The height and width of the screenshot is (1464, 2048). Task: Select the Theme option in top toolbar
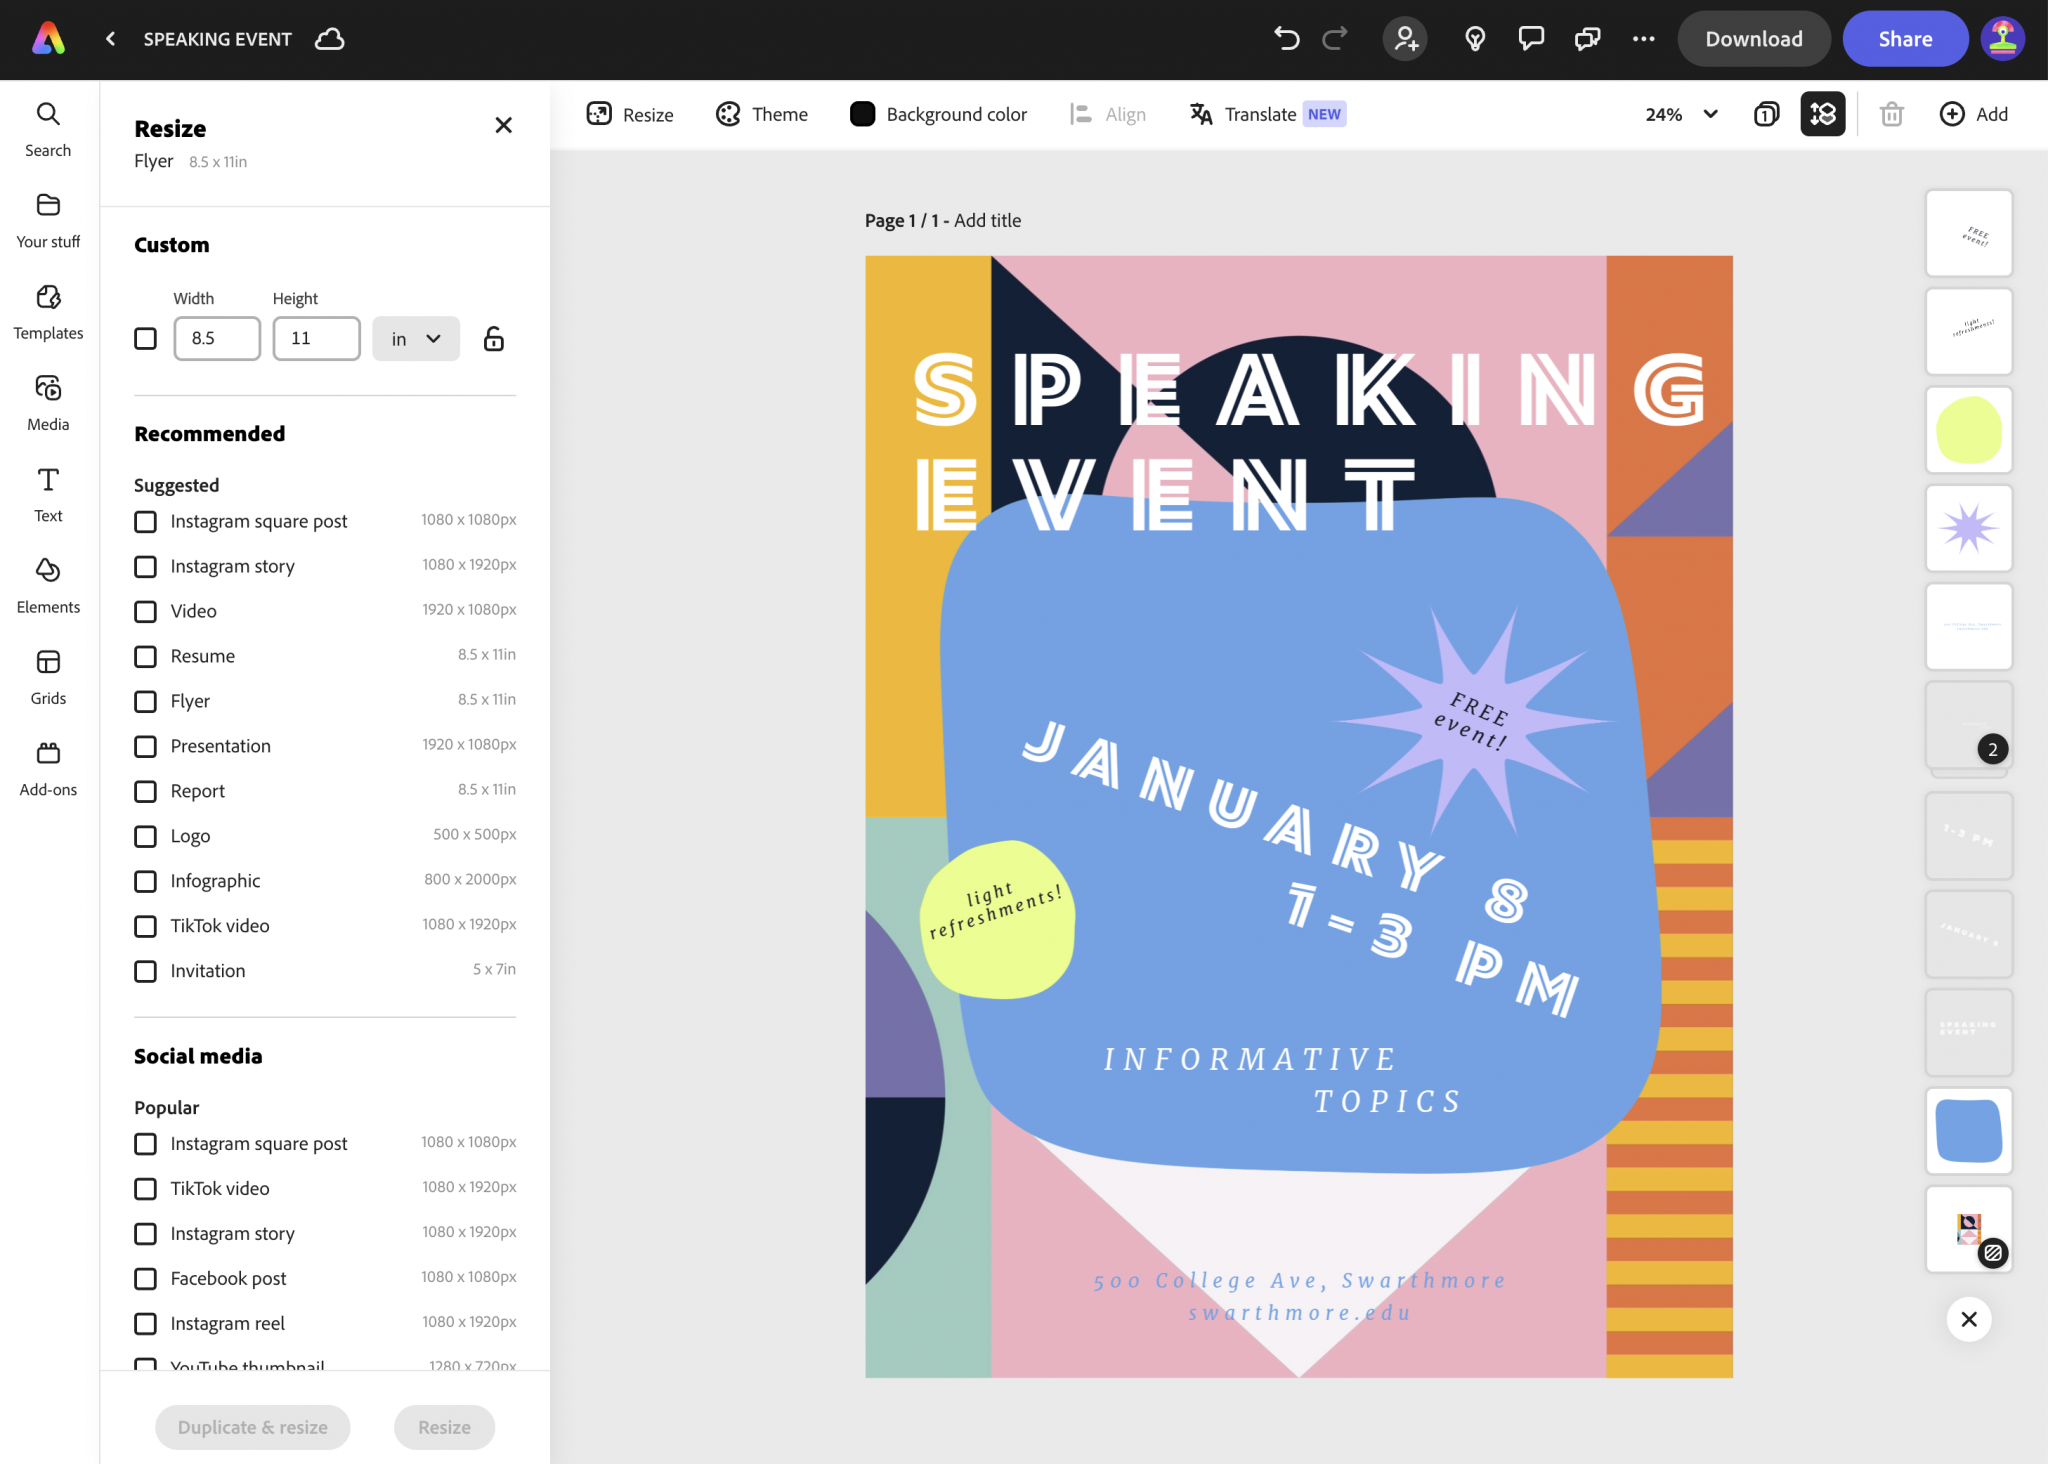(x=761, y=114)
